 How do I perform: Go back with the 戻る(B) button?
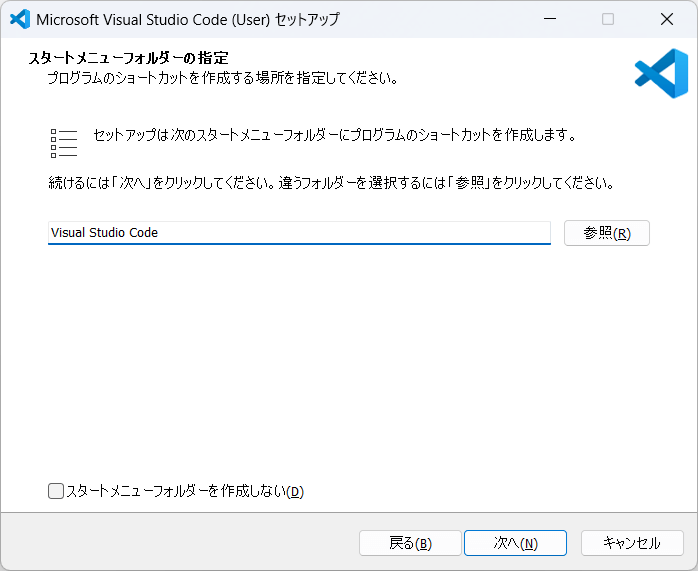click(410, 543)
